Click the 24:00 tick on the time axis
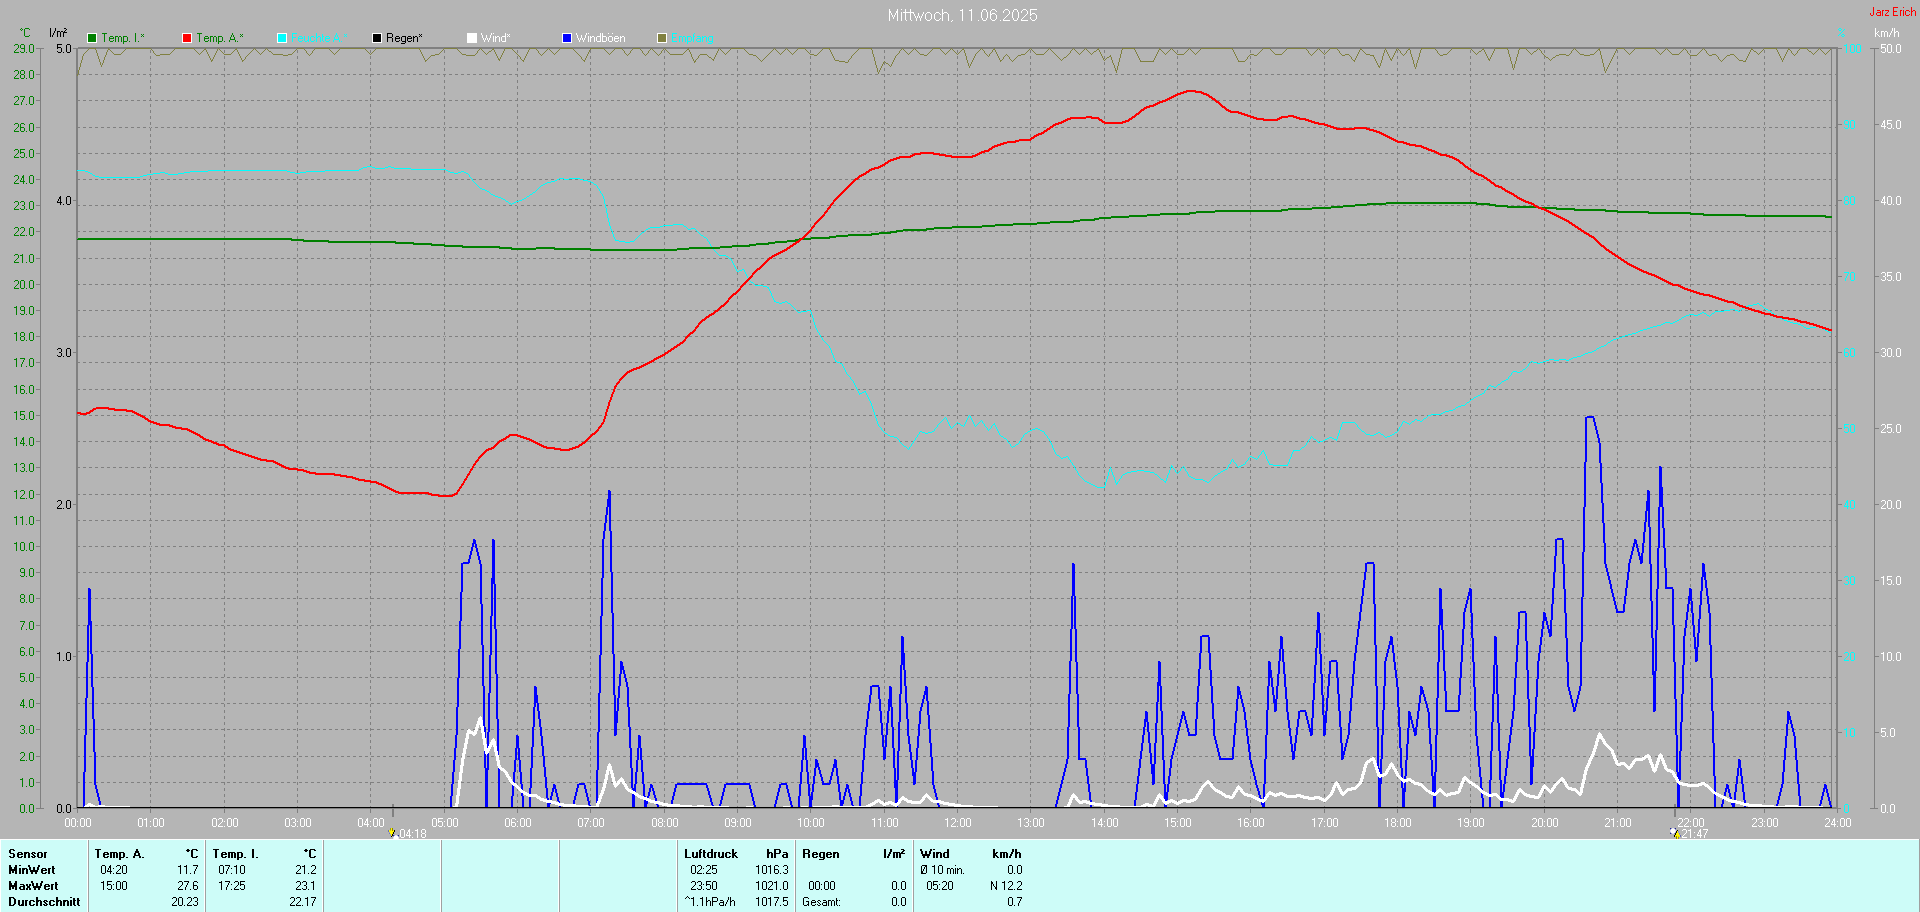 pos(1838,823)
